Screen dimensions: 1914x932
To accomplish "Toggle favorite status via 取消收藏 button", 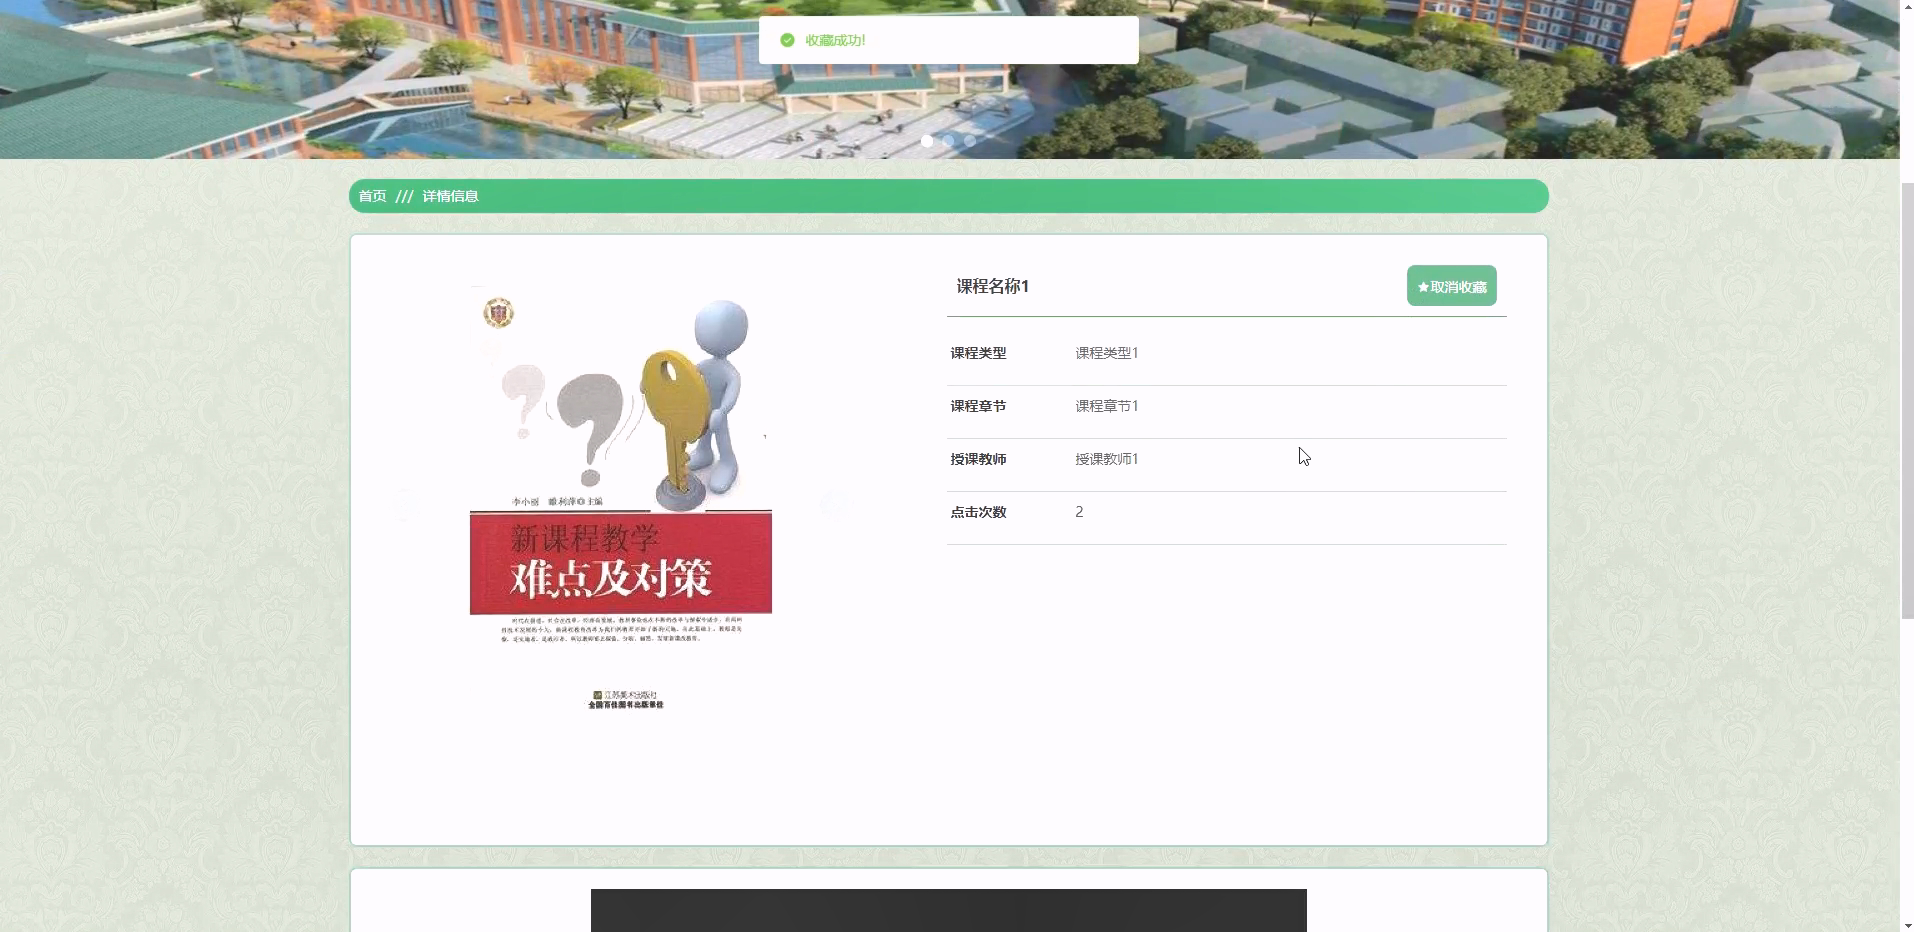I will pos(1451,285).
